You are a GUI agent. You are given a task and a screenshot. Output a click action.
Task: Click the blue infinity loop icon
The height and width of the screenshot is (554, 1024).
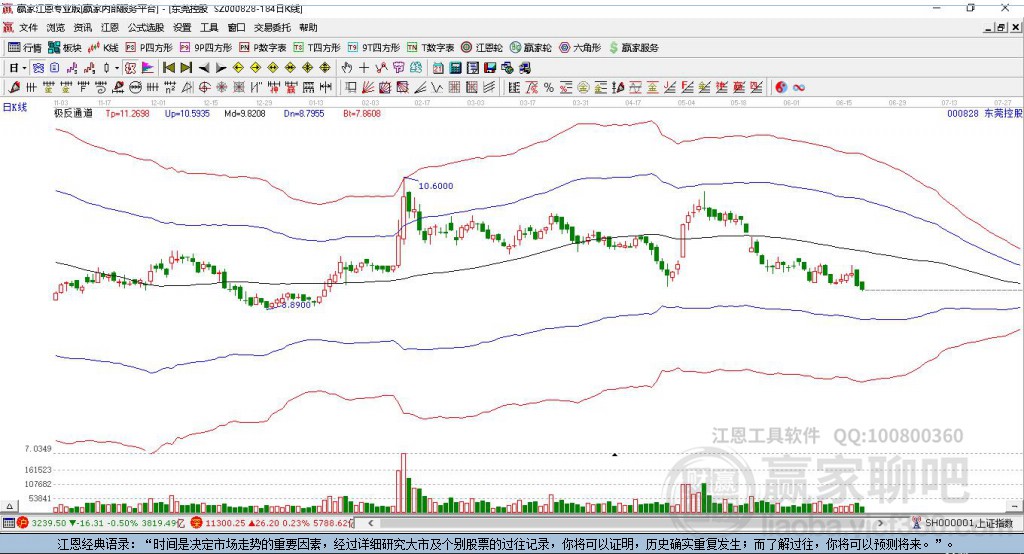[x=799, y=87]
